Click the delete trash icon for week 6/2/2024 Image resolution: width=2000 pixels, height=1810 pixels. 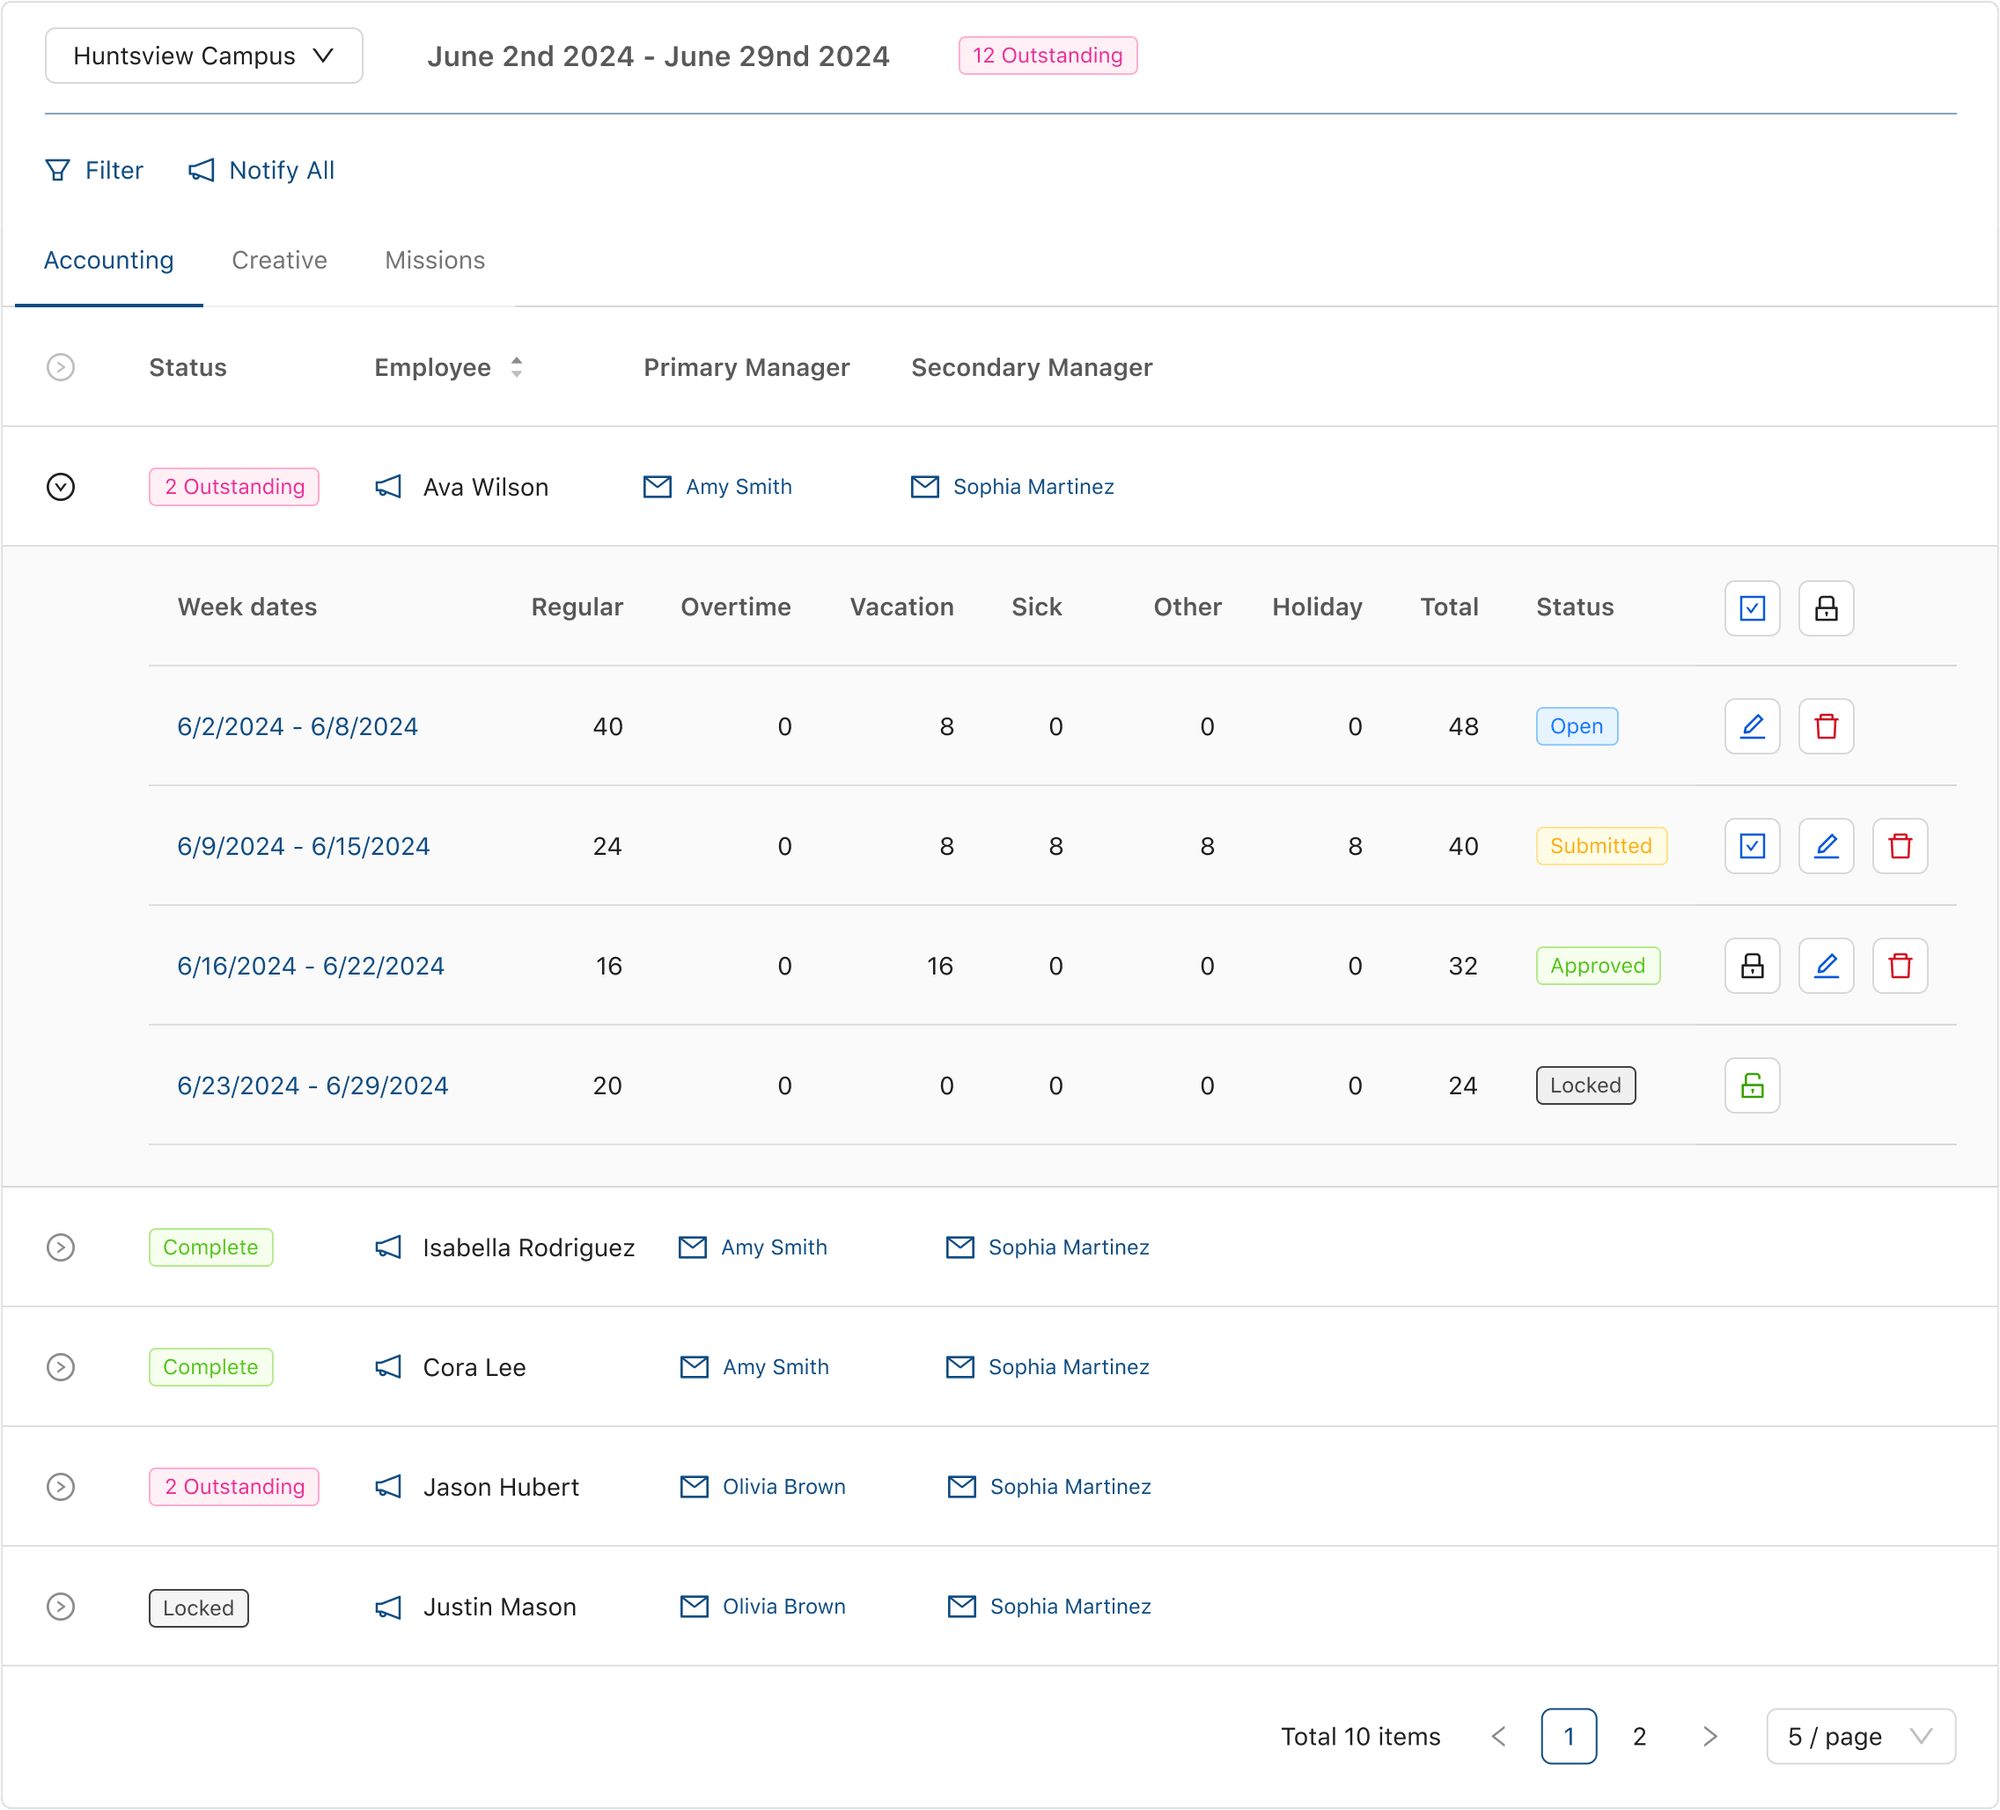[1826, 727]
